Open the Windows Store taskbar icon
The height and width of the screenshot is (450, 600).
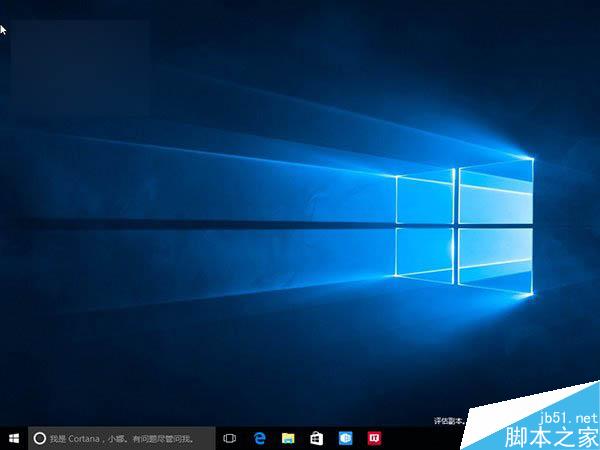tap(316, 439)
